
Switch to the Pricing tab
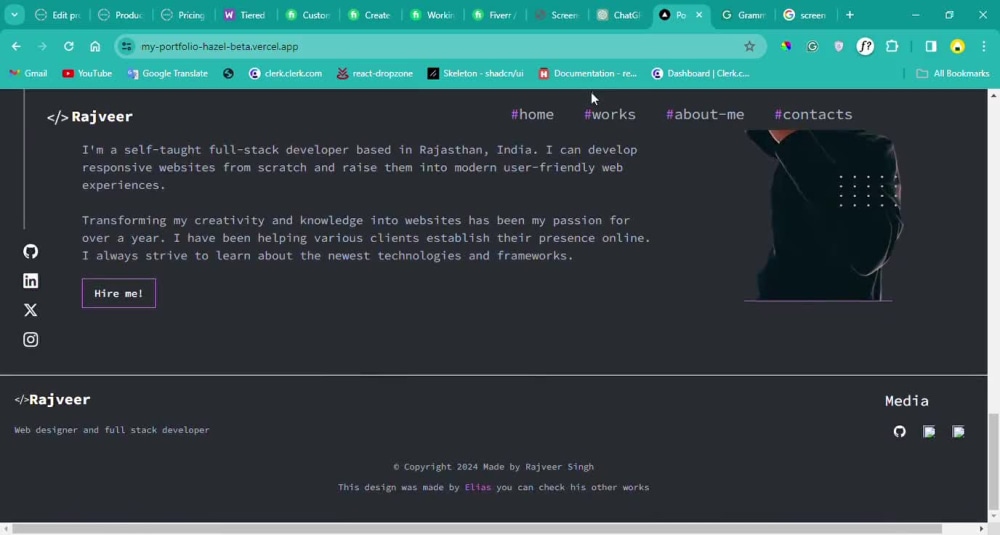183,15
